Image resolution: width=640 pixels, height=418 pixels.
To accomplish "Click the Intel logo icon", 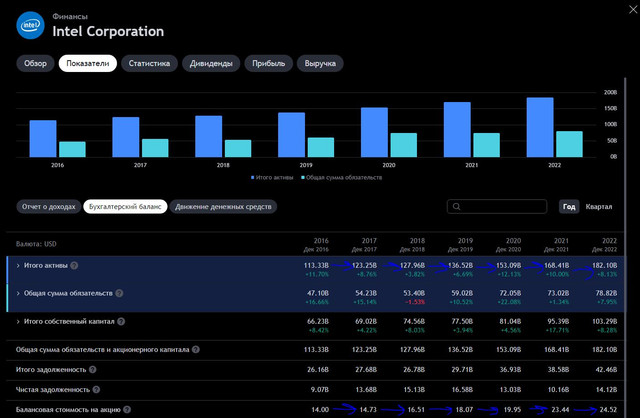I will [30, 25].
